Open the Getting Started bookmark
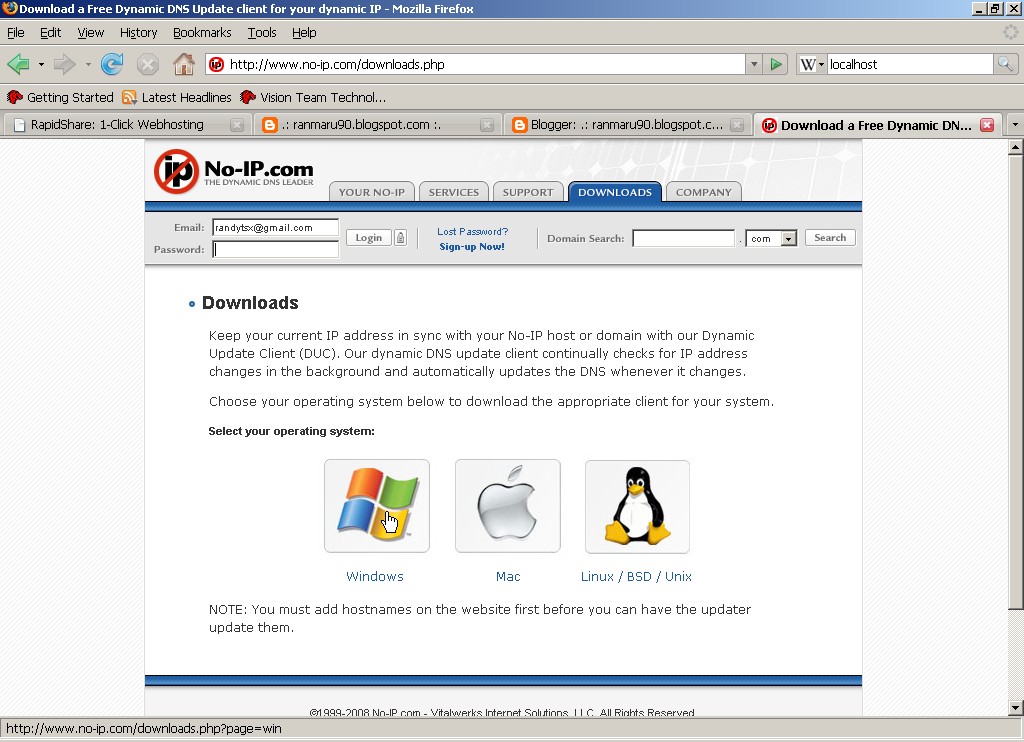 tap(60, 97)
